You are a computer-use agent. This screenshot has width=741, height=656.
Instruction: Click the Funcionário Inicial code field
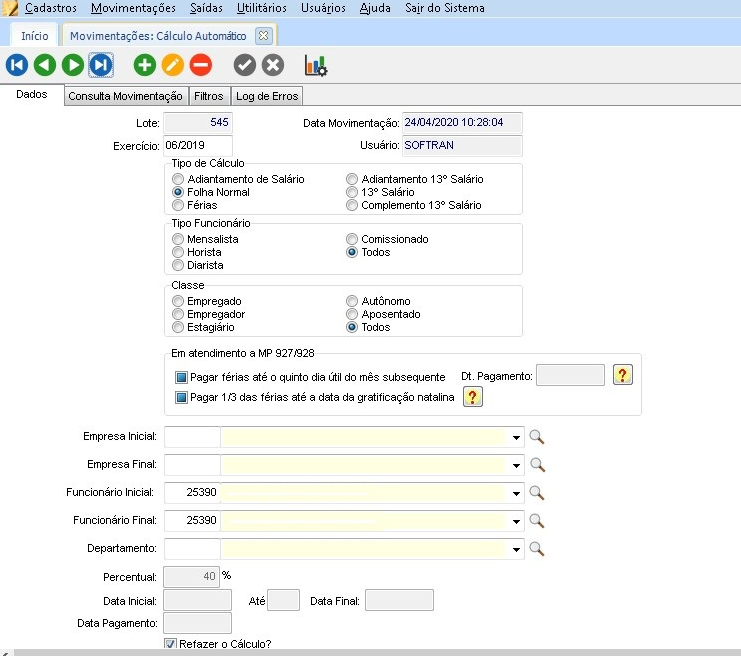[x=192, y=492]
